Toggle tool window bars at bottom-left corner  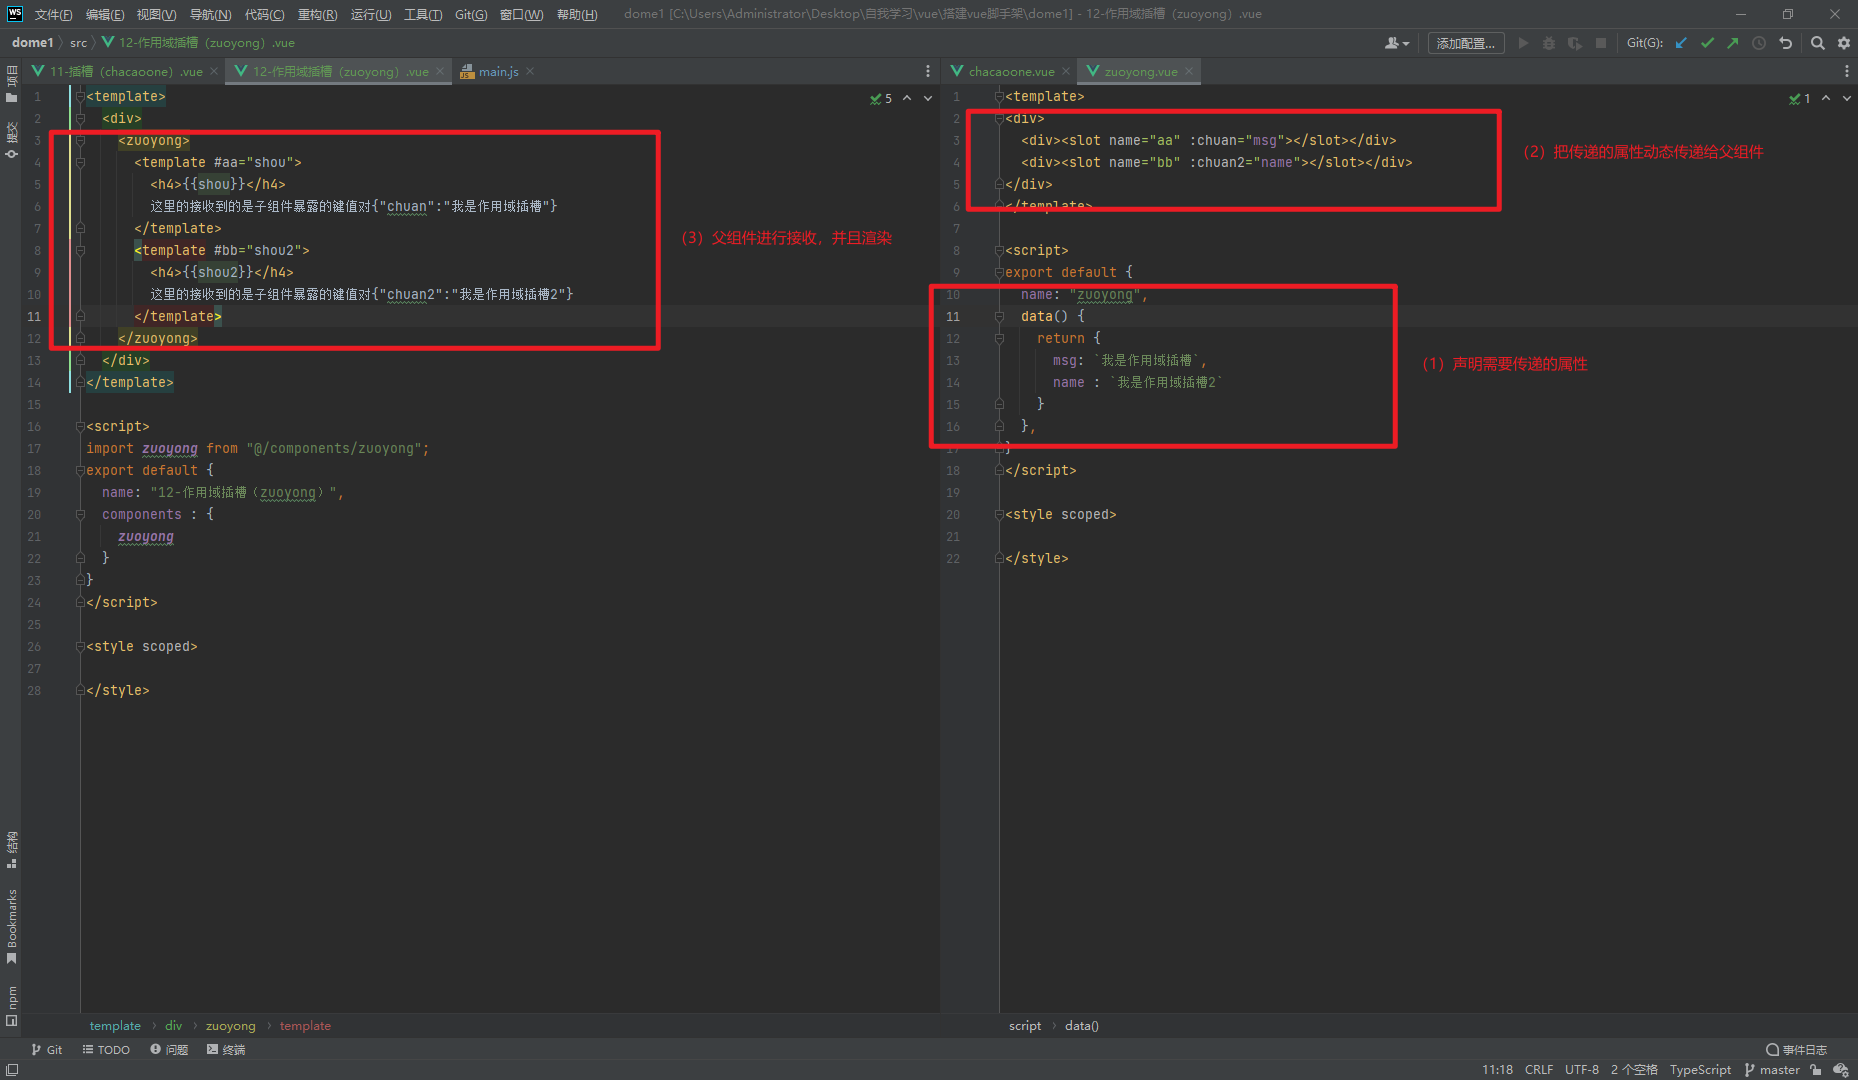12,1070
